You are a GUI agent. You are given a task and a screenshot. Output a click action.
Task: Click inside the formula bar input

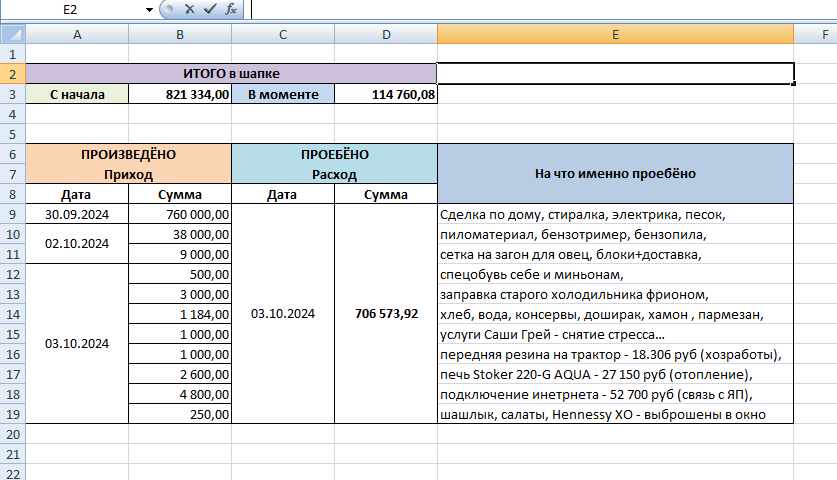[543, 10]
